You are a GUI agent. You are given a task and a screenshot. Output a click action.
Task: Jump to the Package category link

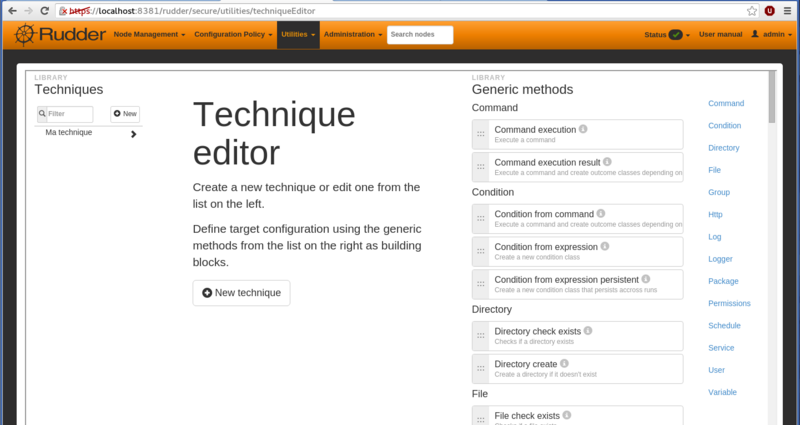[723, 281]
